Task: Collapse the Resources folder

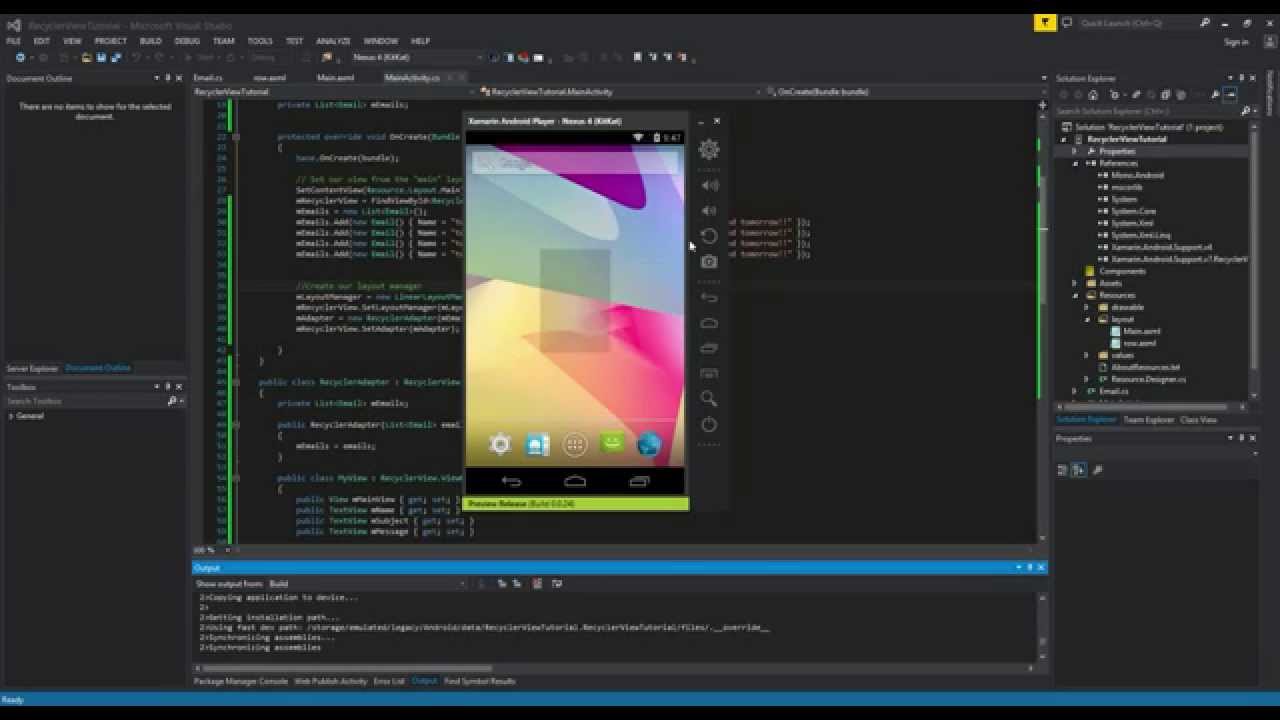Action: tap(1076, 295)
